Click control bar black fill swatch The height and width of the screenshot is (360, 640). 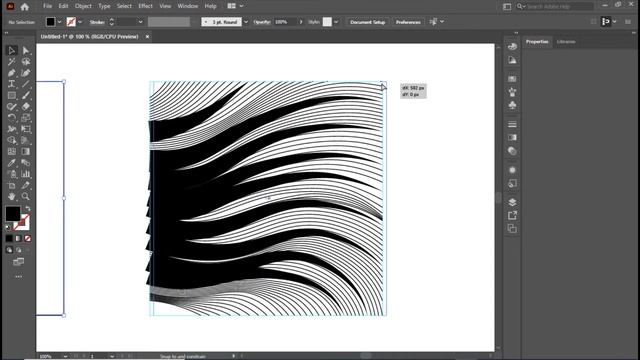click(x=50, y=22)
